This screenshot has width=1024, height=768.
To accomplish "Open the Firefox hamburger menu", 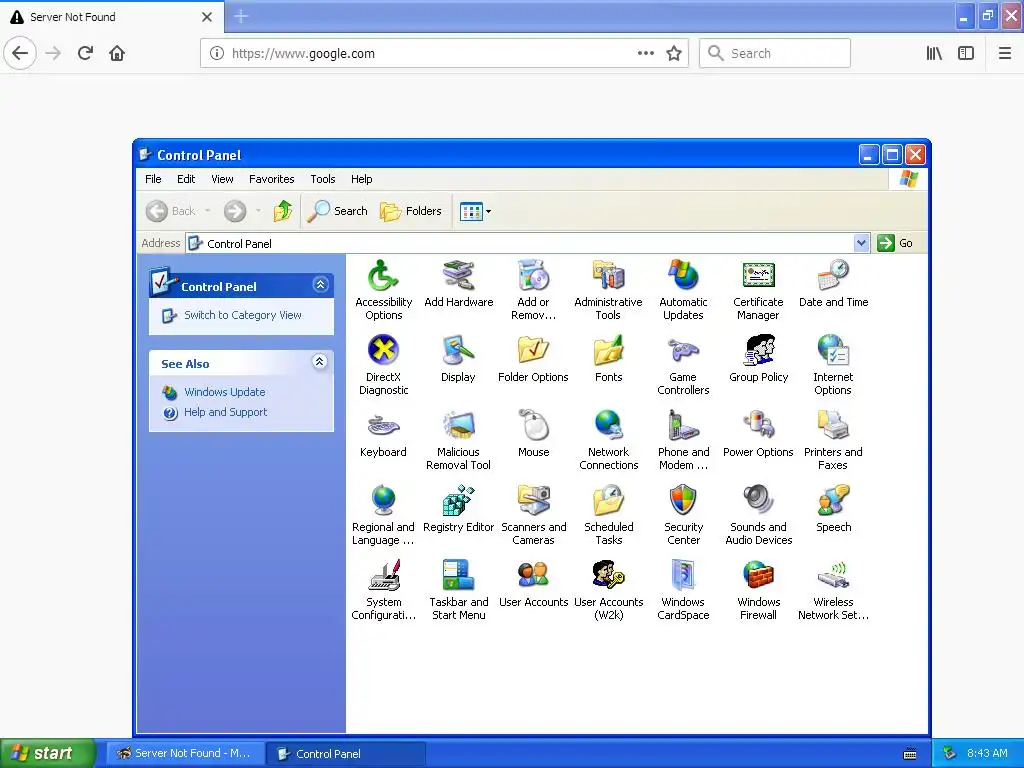I will [1004, 54].
